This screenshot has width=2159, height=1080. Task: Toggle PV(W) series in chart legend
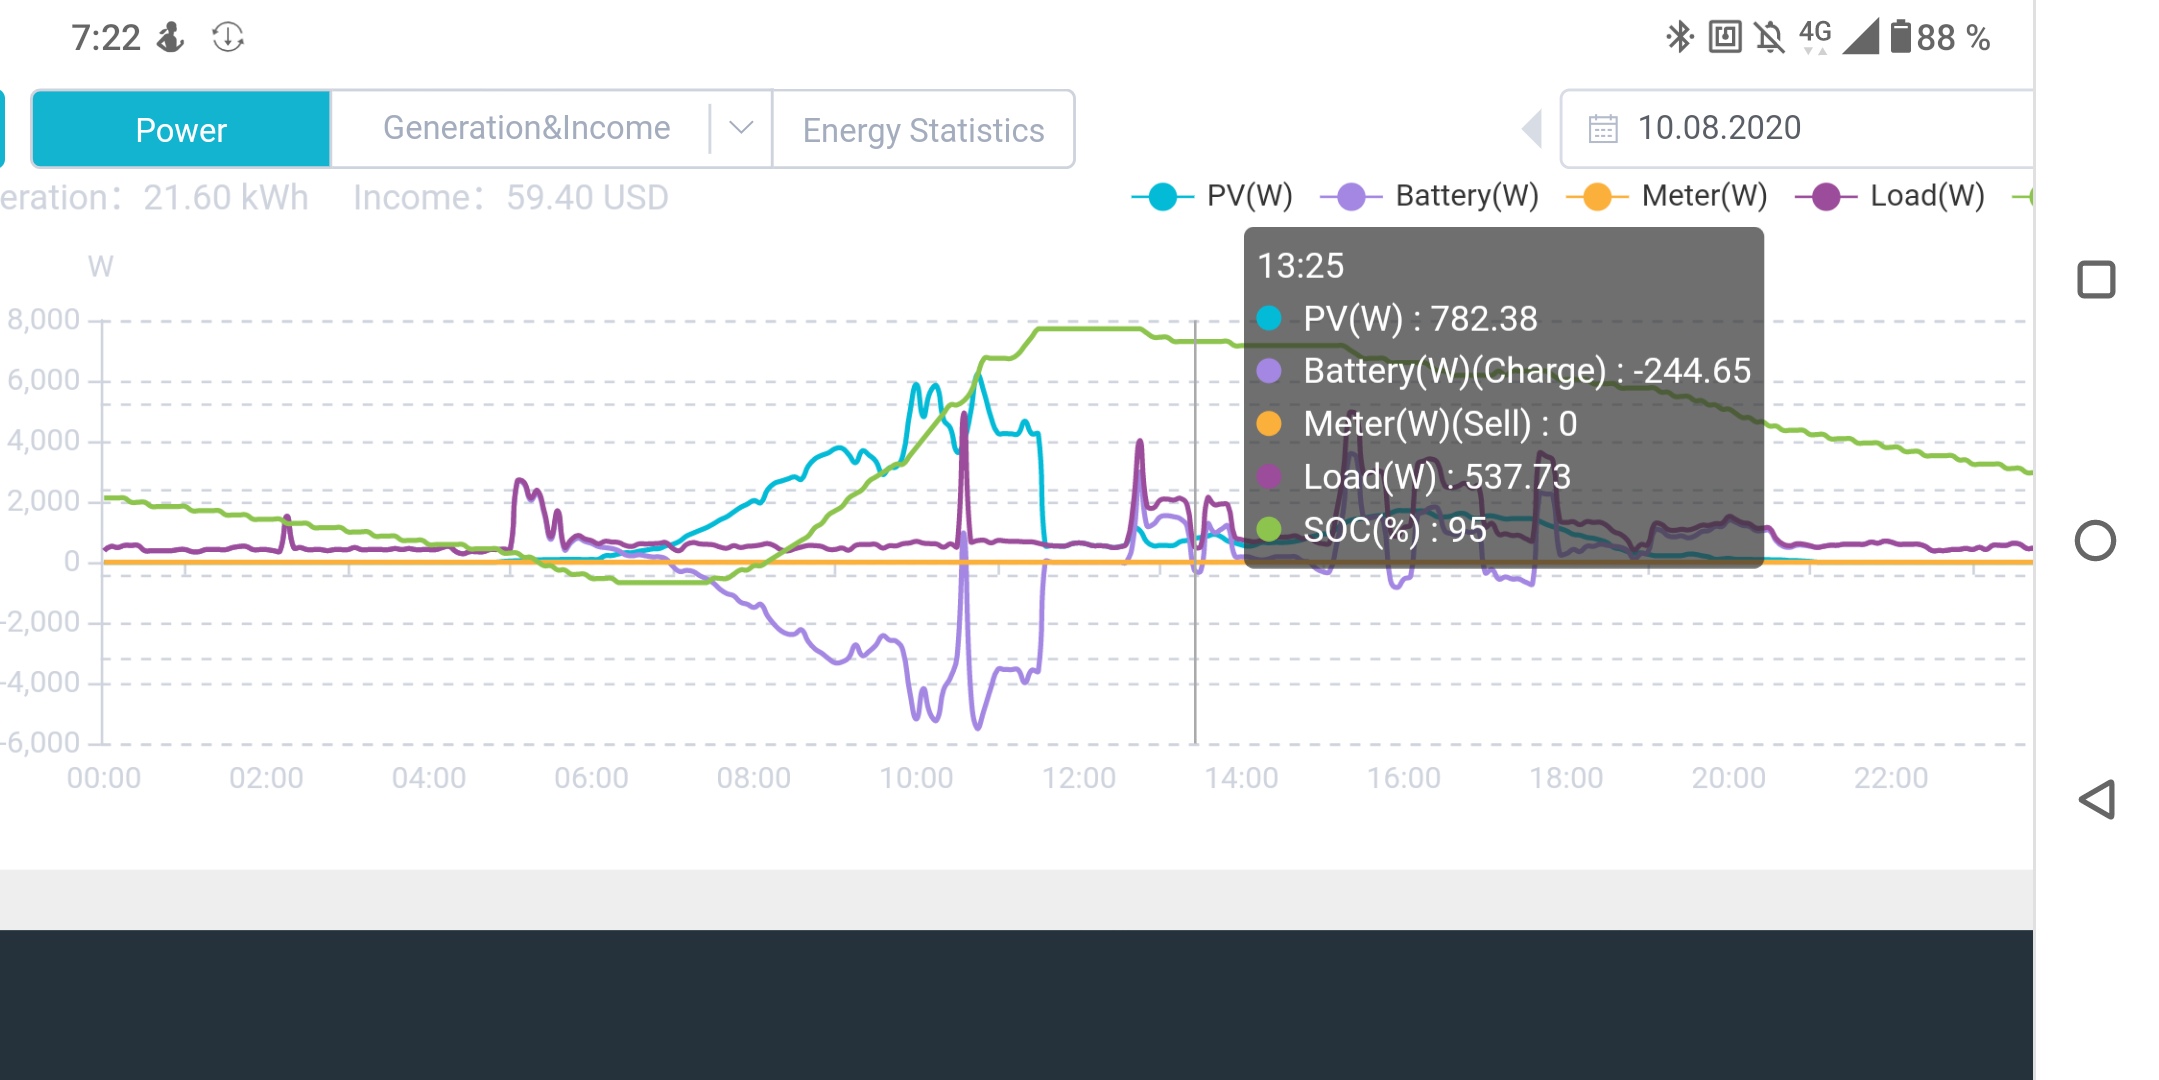point(1213,196)
